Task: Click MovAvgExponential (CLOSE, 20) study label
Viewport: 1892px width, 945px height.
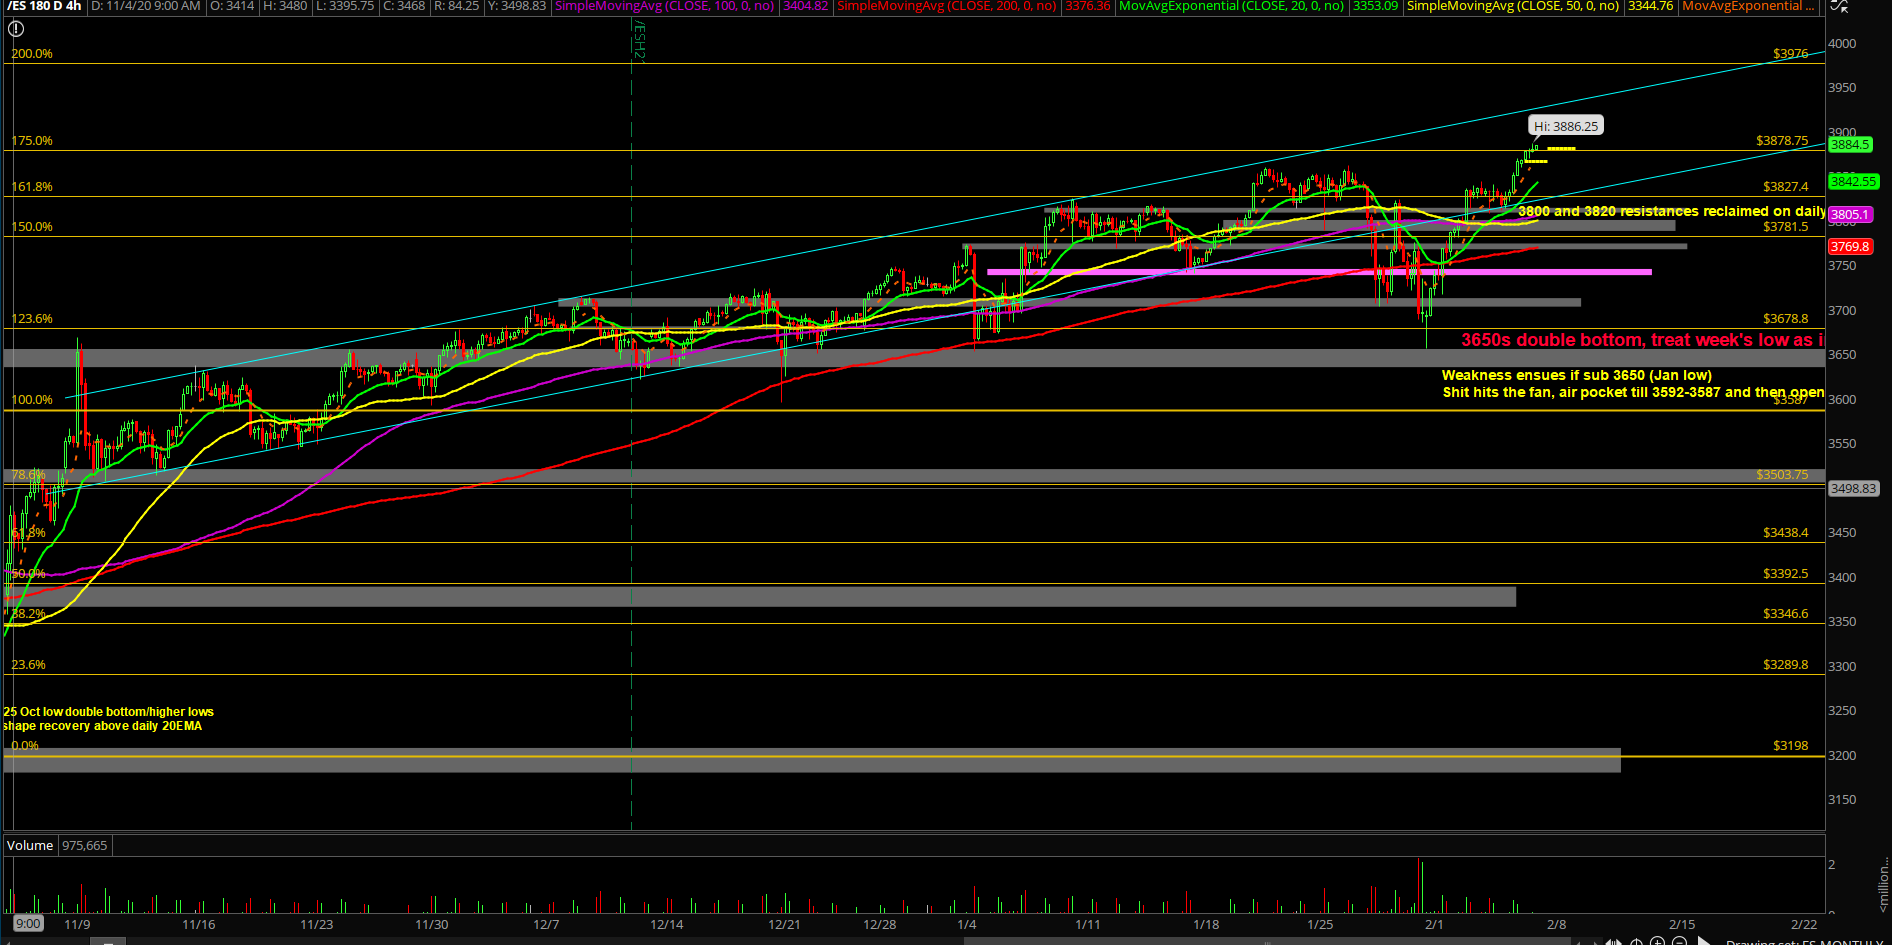Action: (1231, 6)
